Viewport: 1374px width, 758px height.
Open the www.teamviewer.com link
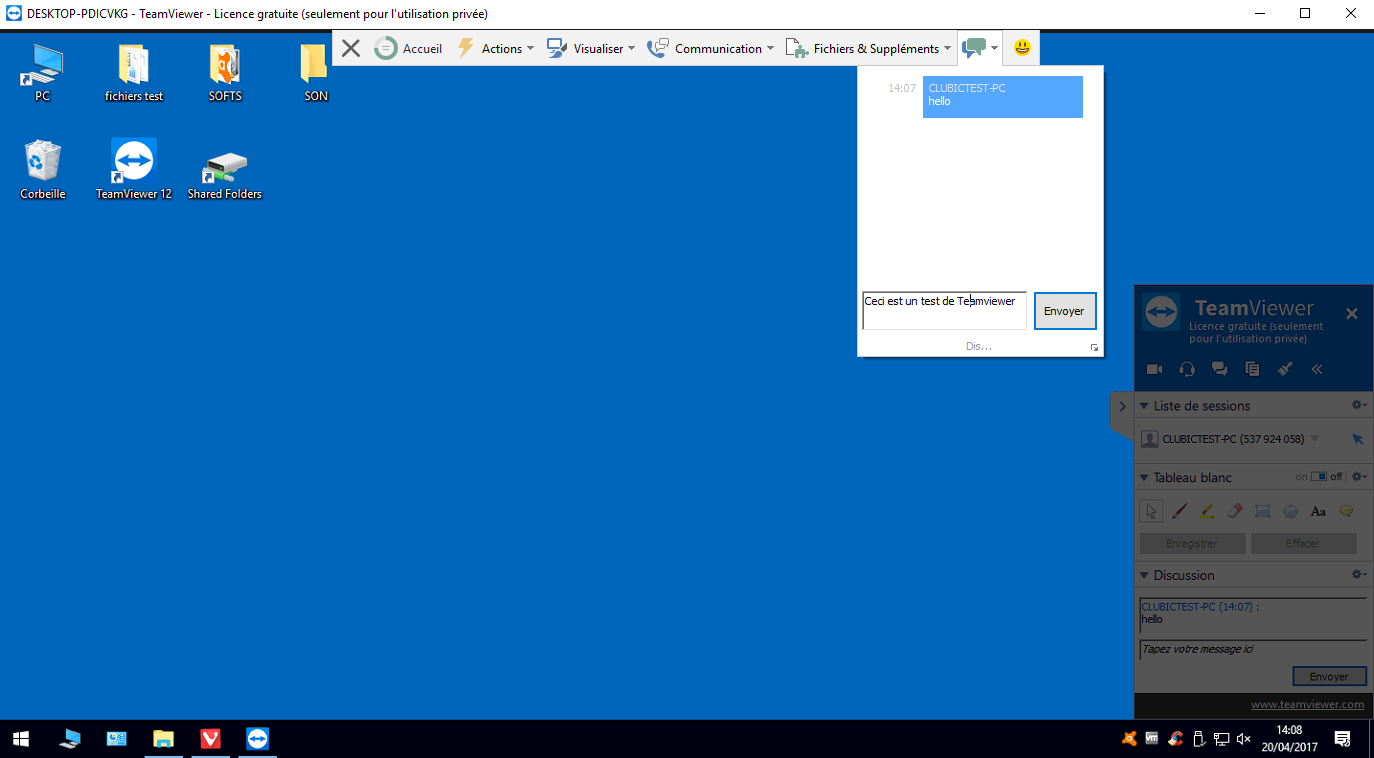(1307, 705)
